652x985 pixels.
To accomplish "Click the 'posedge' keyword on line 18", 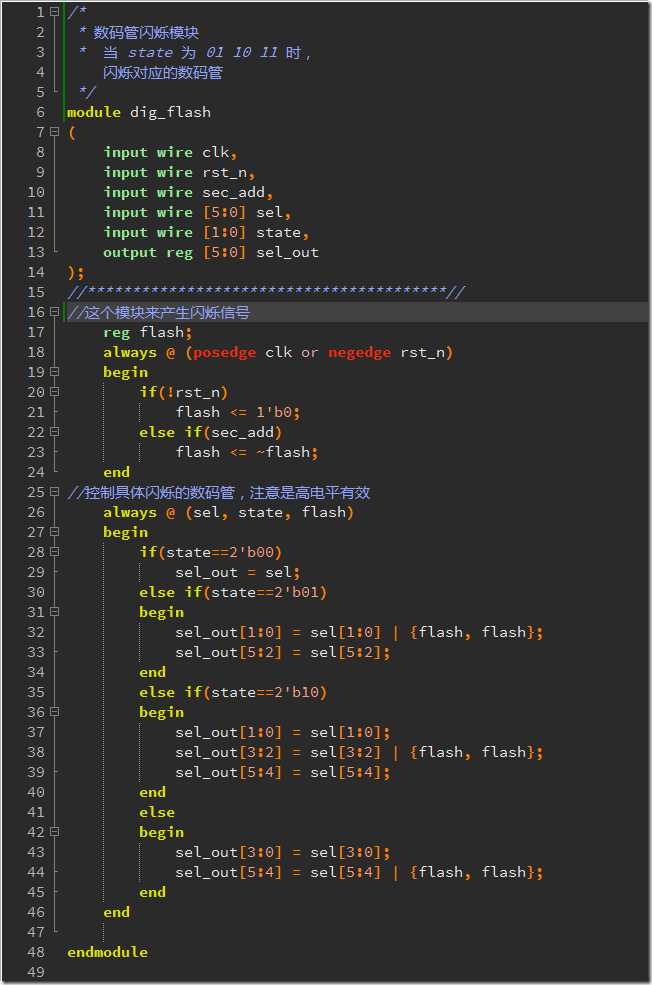I will point(224,353).
